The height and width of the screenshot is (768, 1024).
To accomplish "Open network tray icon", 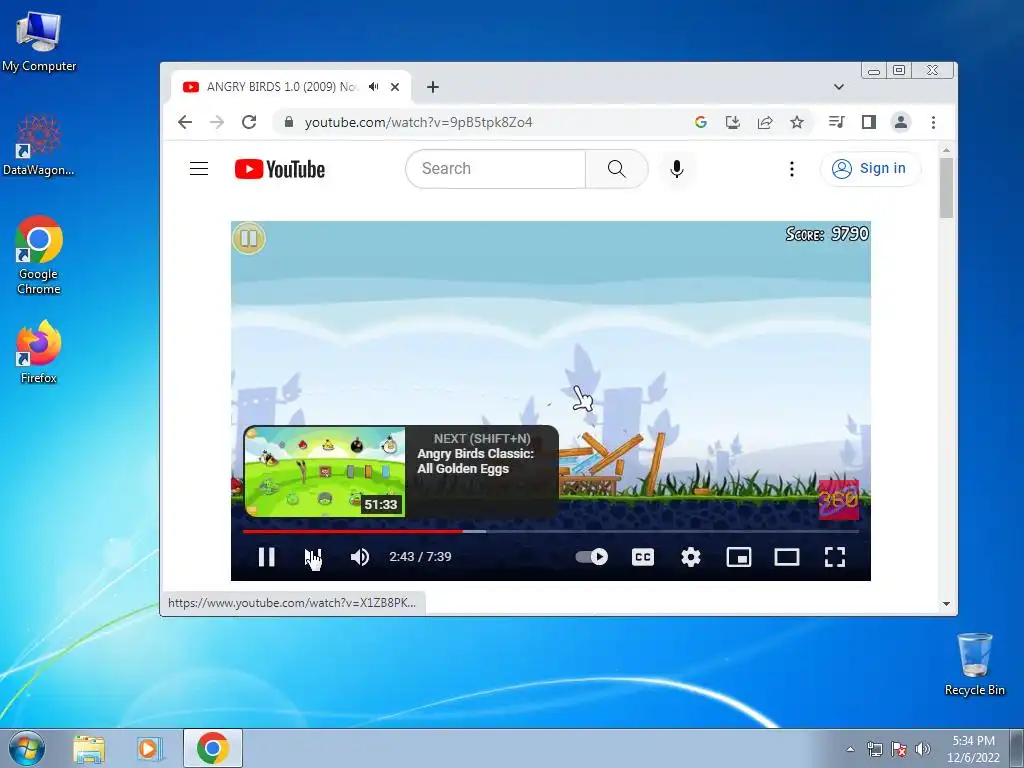I will (874, 749).
